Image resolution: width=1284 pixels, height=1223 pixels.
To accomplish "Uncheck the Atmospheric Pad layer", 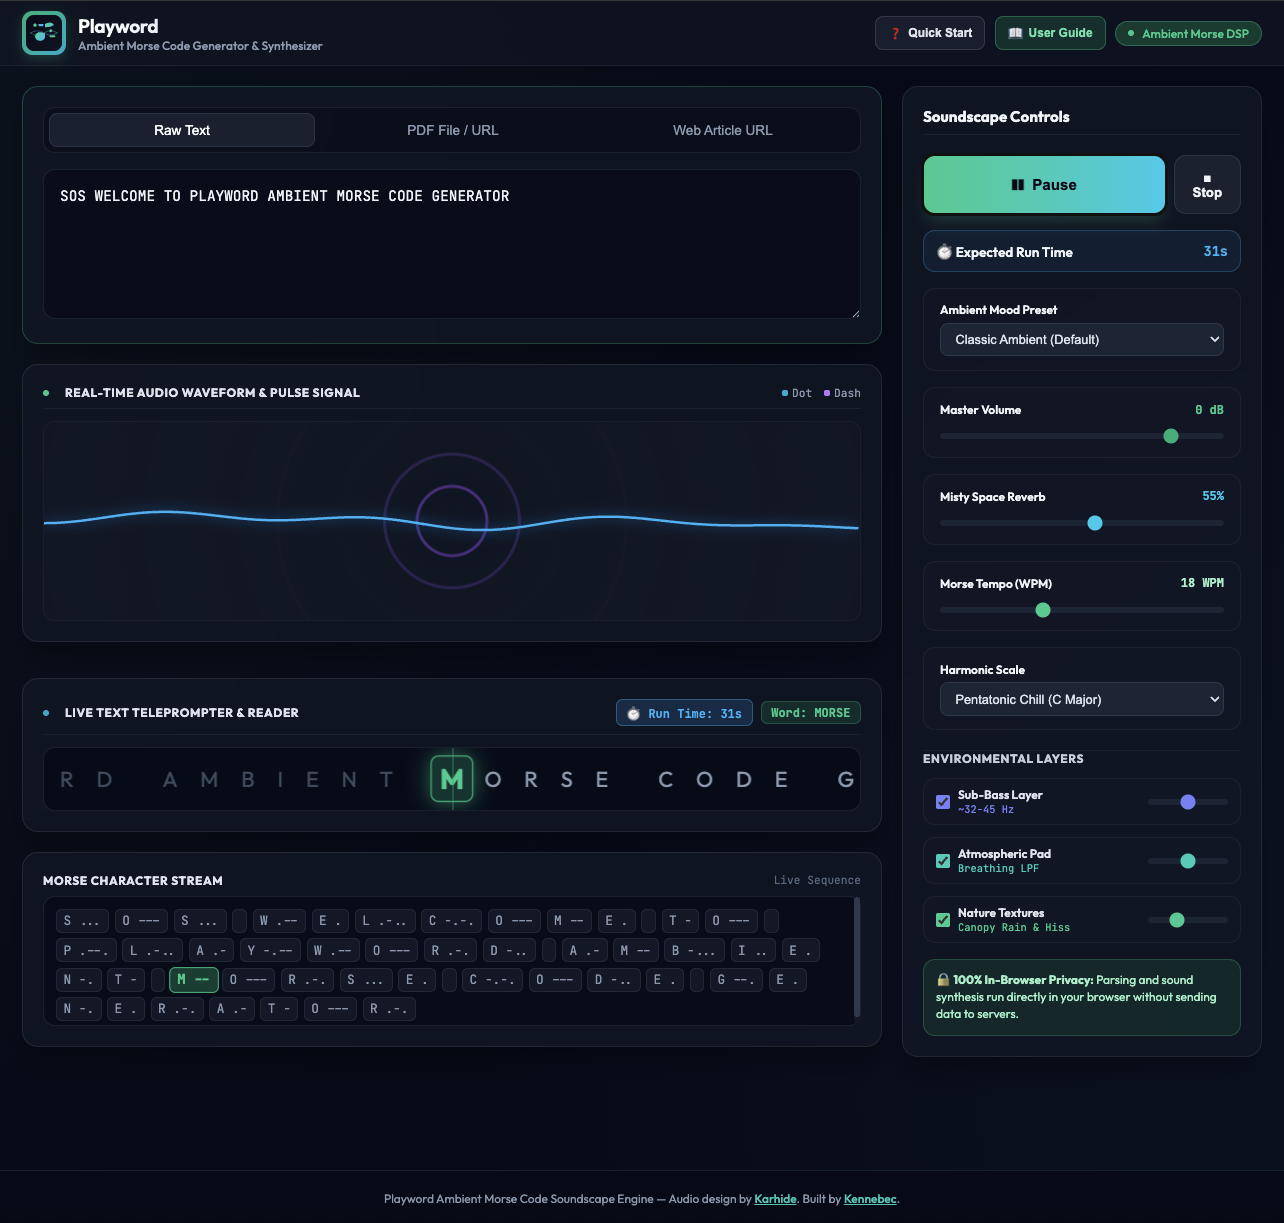I will pos(943,861).
